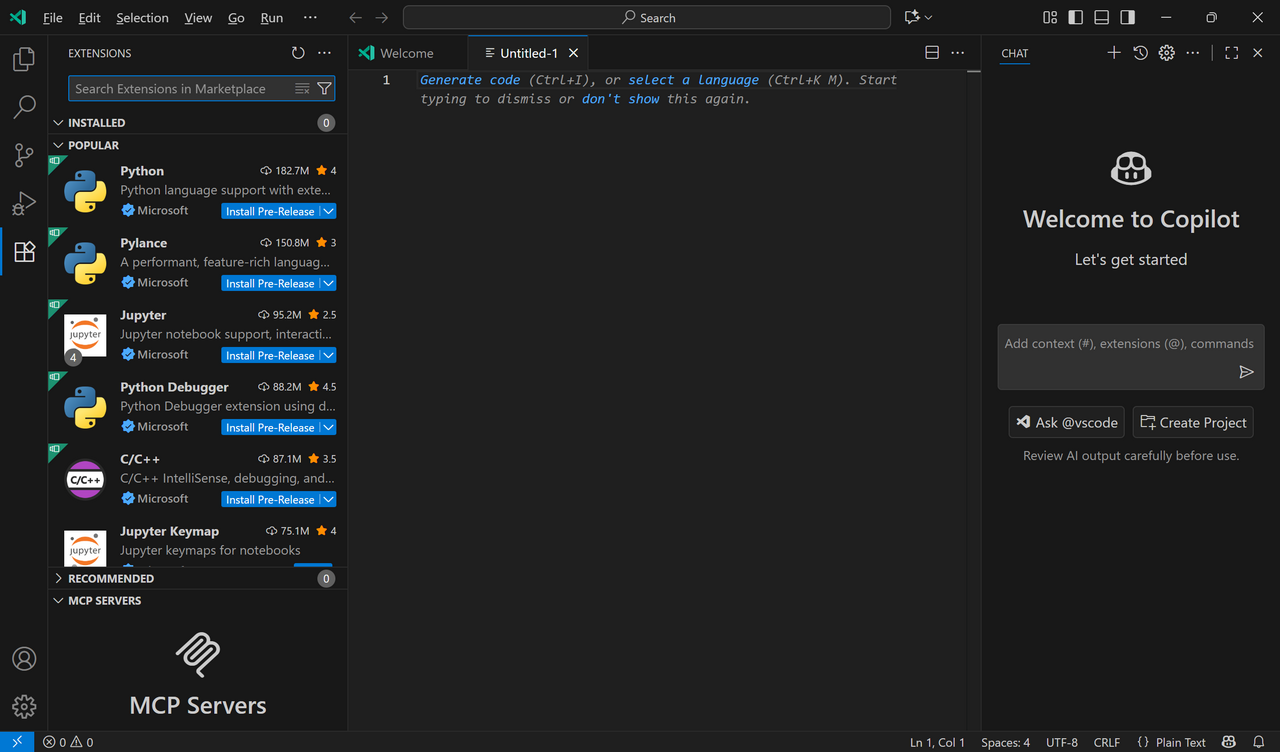Click the chat input box

[x=1131, y=357]
